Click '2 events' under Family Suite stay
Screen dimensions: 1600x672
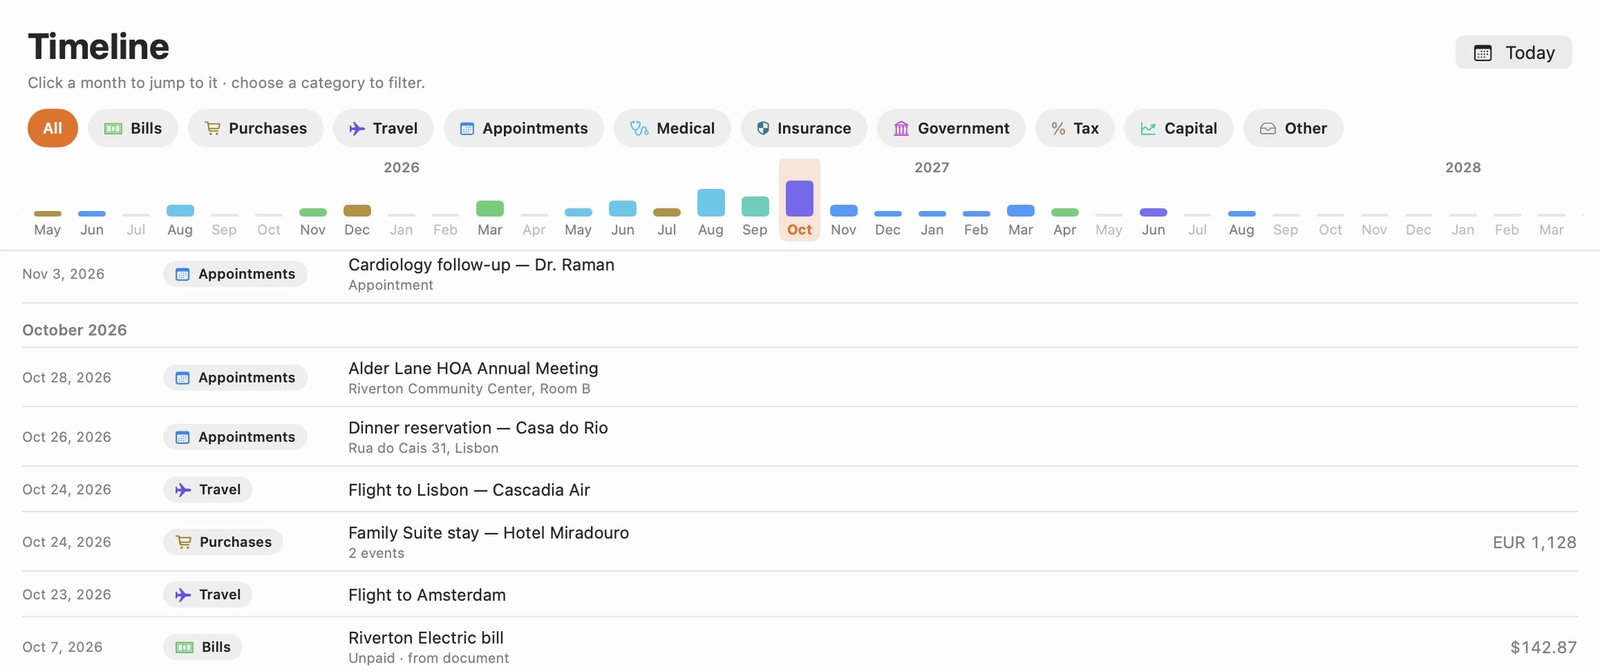[376, 553]
